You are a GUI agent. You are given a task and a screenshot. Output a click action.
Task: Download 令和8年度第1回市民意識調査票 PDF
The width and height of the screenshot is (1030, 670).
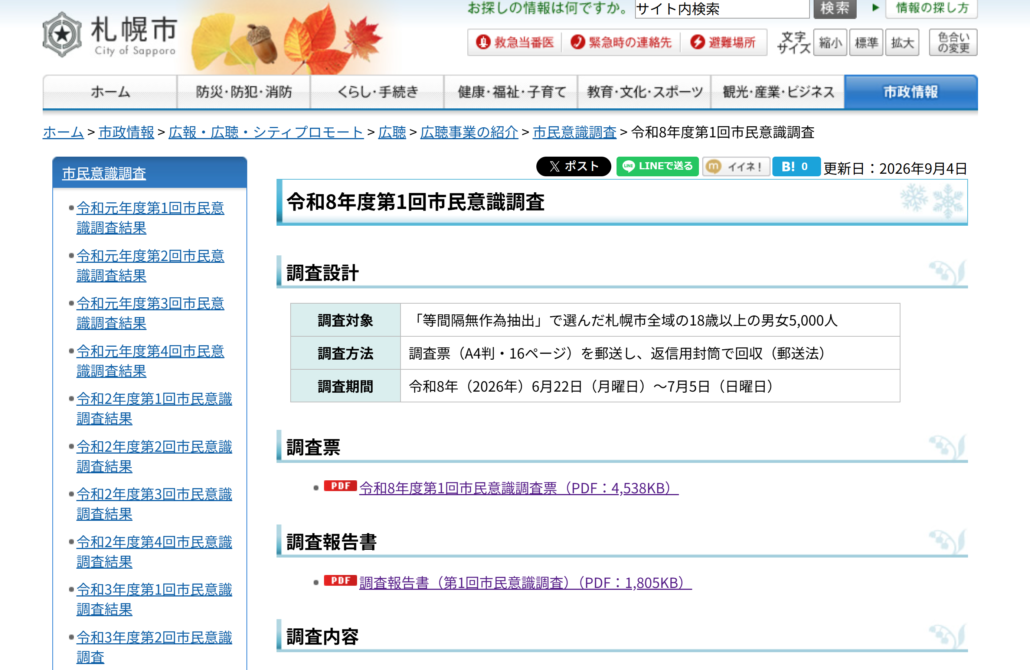(x=519, y=488)
